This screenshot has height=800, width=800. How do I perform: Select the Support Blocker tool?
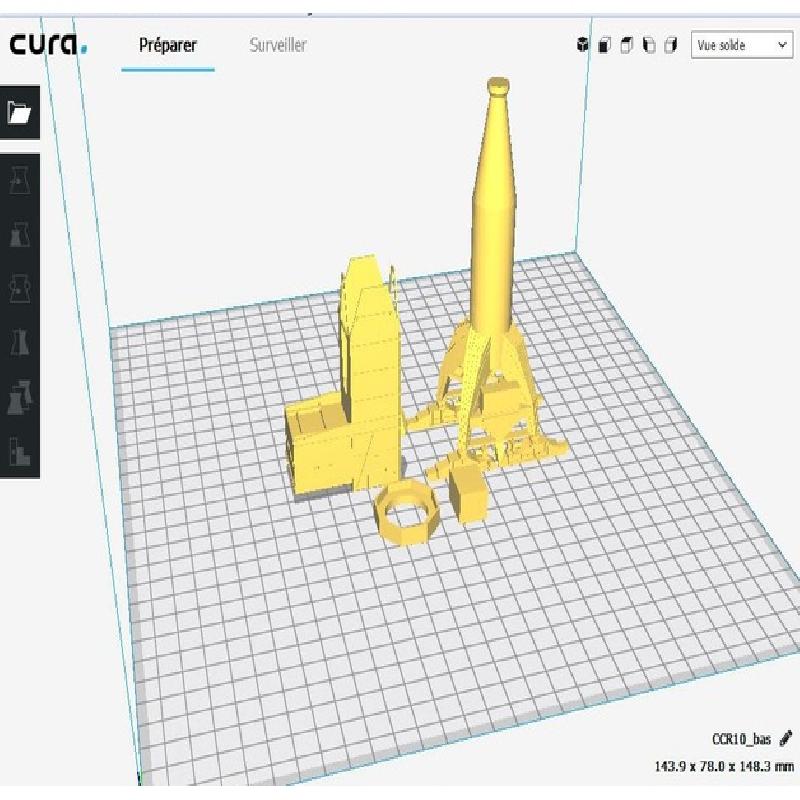pyautogui.click(x=19, y=451)
